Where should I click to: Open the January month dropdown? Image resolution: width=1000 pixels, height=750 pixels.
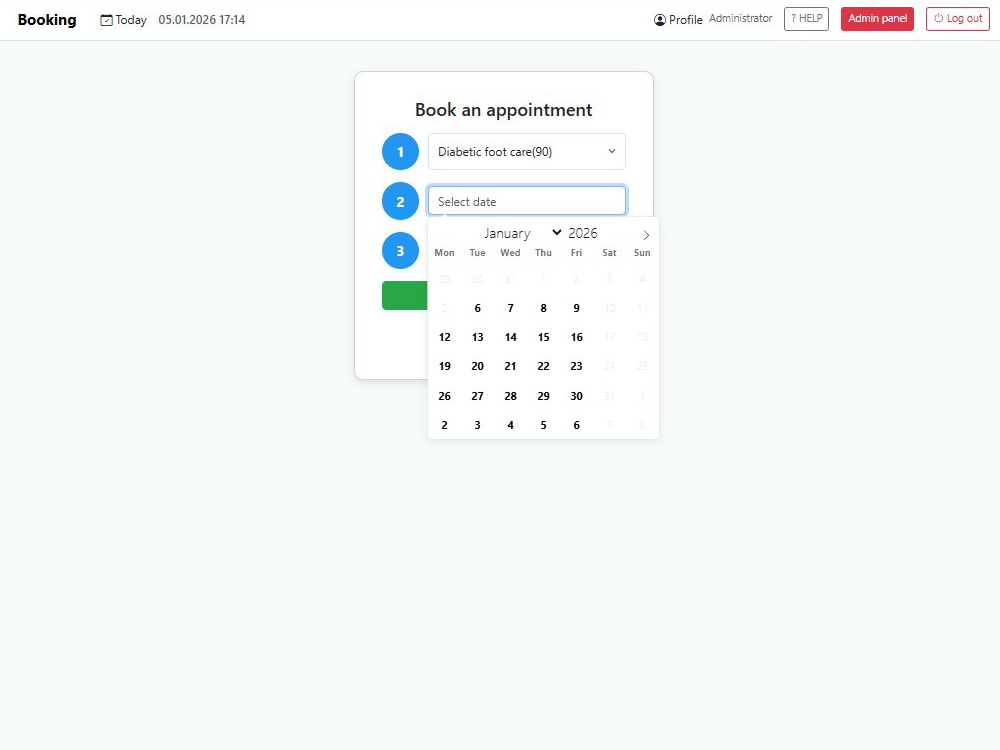[x=522, y=233]
